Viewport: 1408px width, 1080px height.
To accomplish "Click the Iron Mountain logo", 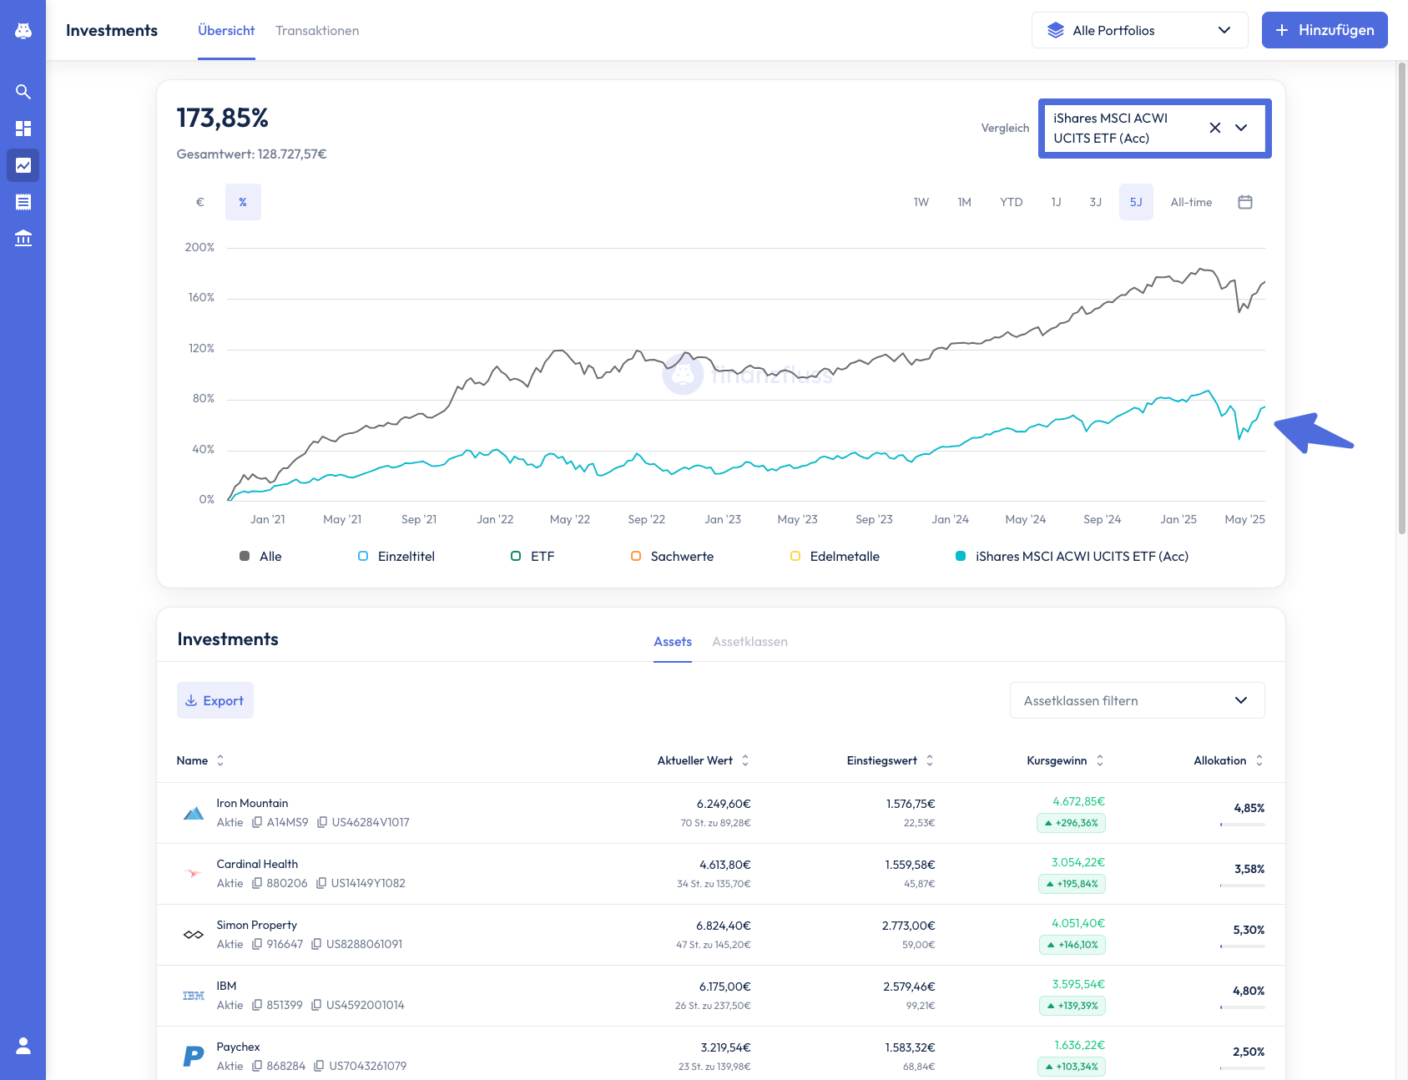I will (194, 813).
